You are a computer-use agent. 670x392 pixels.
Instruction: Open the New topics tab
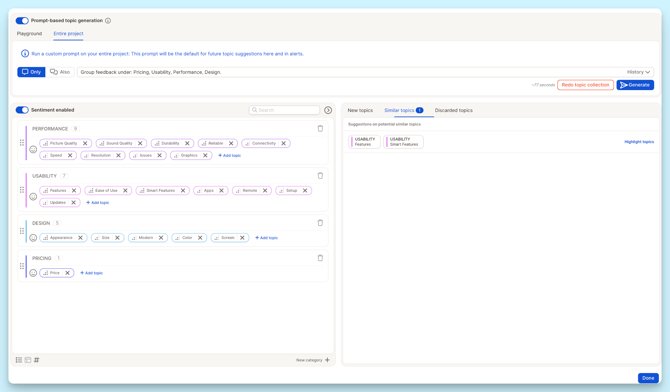(x=360, y=110)
